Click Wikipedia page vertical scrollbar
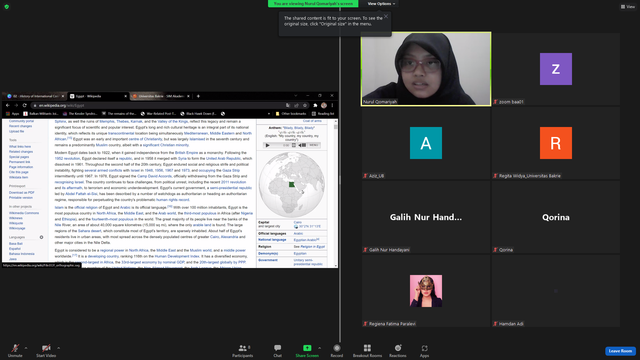This screenshot has height=360, width=640. (336, 193)
